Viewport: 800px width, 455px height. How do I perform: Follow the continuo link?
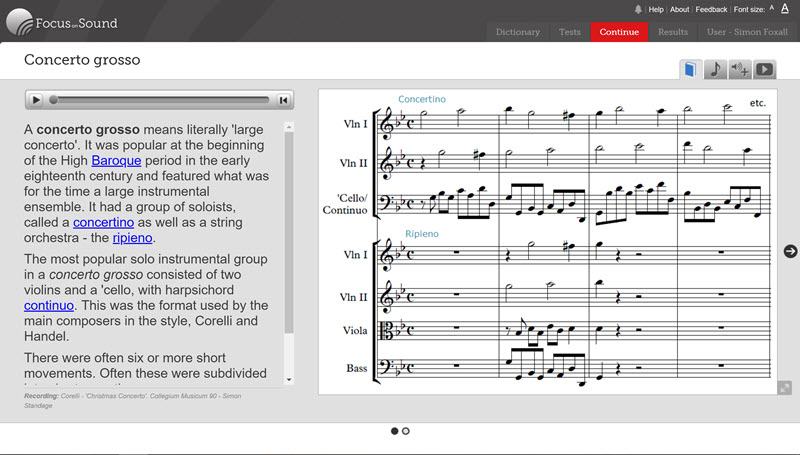coord(49,306)
